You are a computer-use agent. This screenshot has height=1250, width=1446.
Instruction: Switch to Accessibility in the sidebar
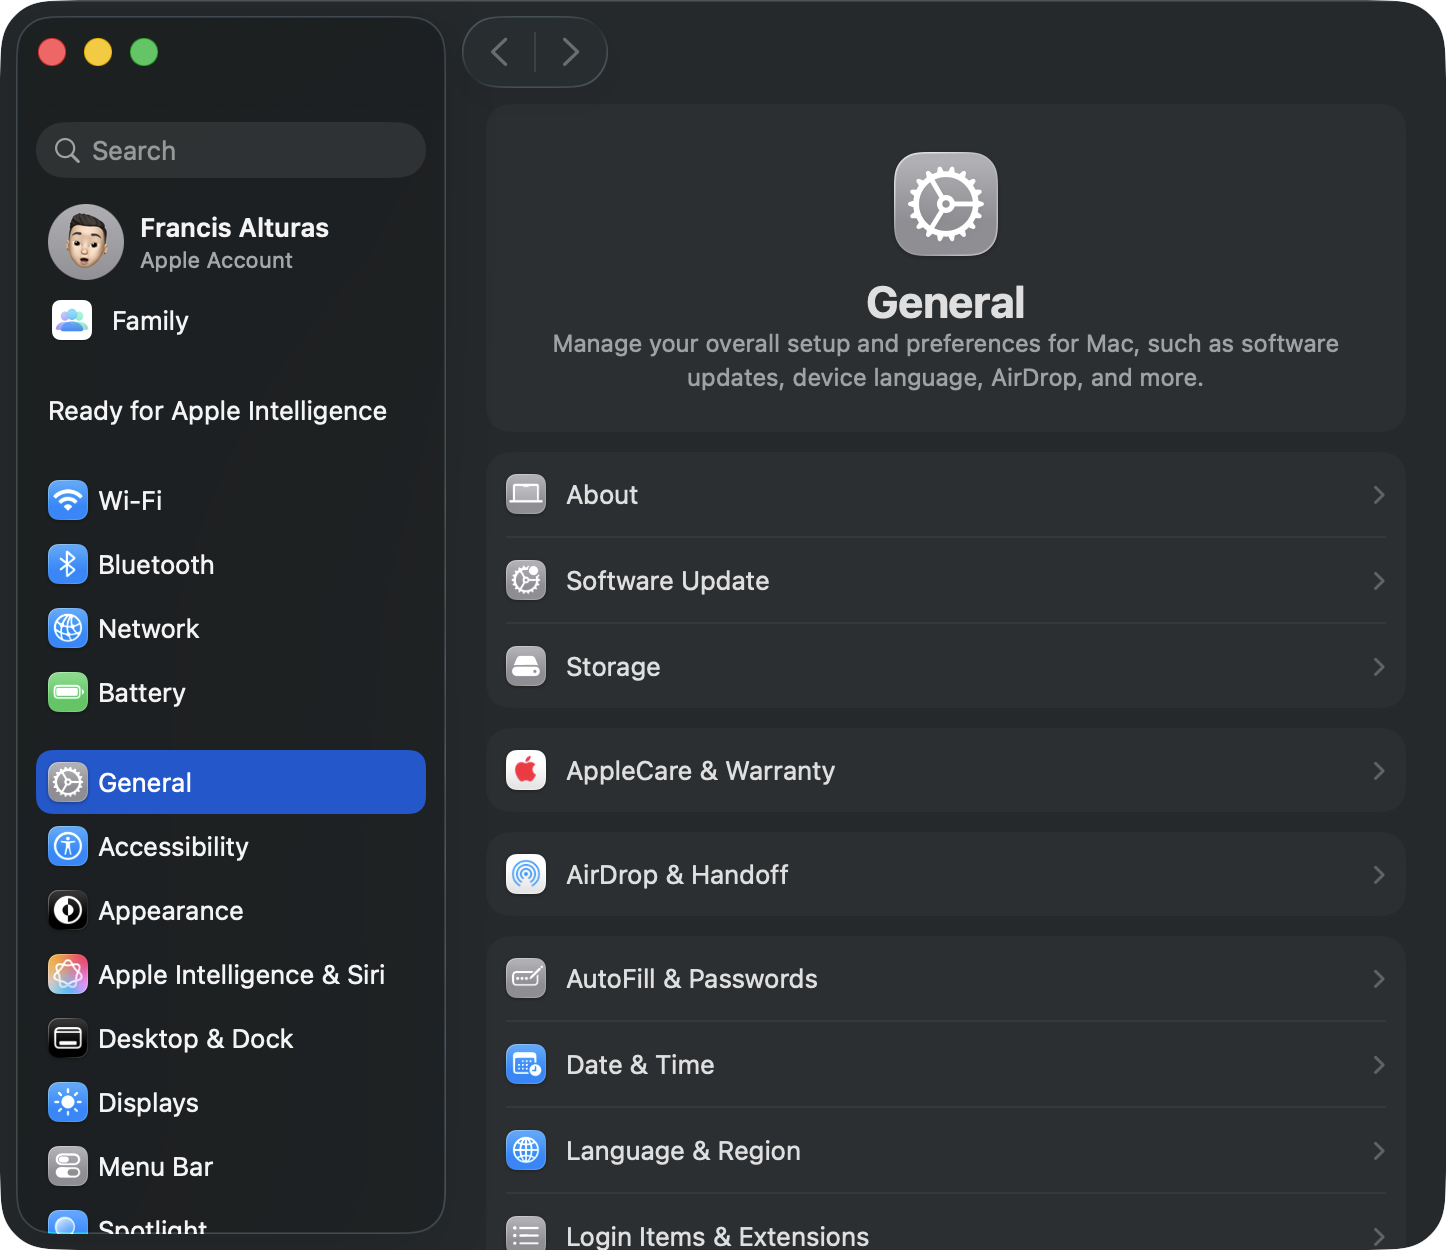173,847
